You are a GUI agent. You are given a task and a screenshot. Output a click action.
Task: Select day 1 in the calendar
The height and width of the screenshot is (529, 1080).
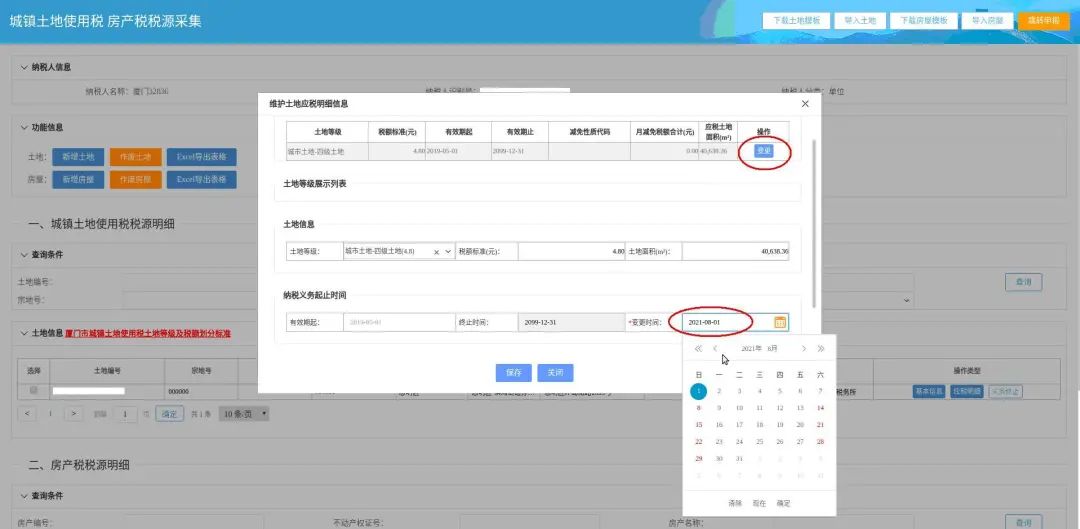(x=698, y=391)
